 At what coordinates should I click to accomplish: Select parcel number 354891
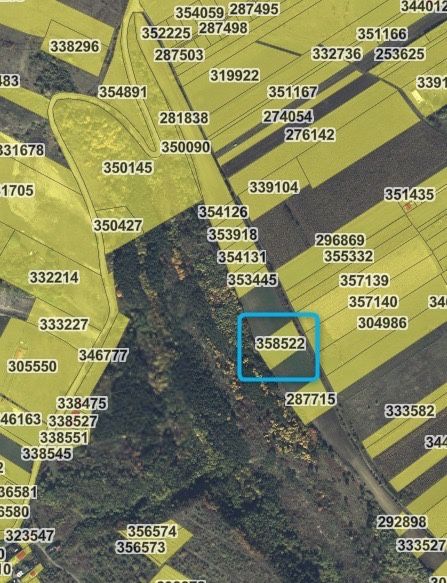click(123, 92)
